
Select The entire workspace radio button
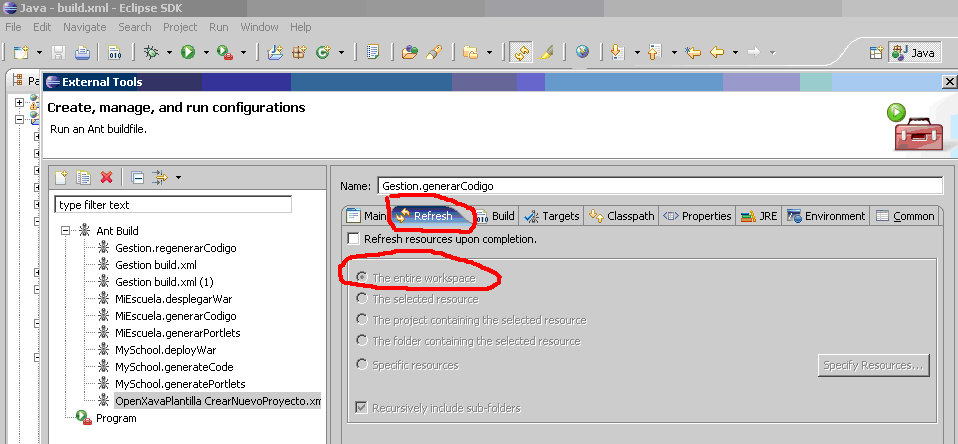coord(362,278)
